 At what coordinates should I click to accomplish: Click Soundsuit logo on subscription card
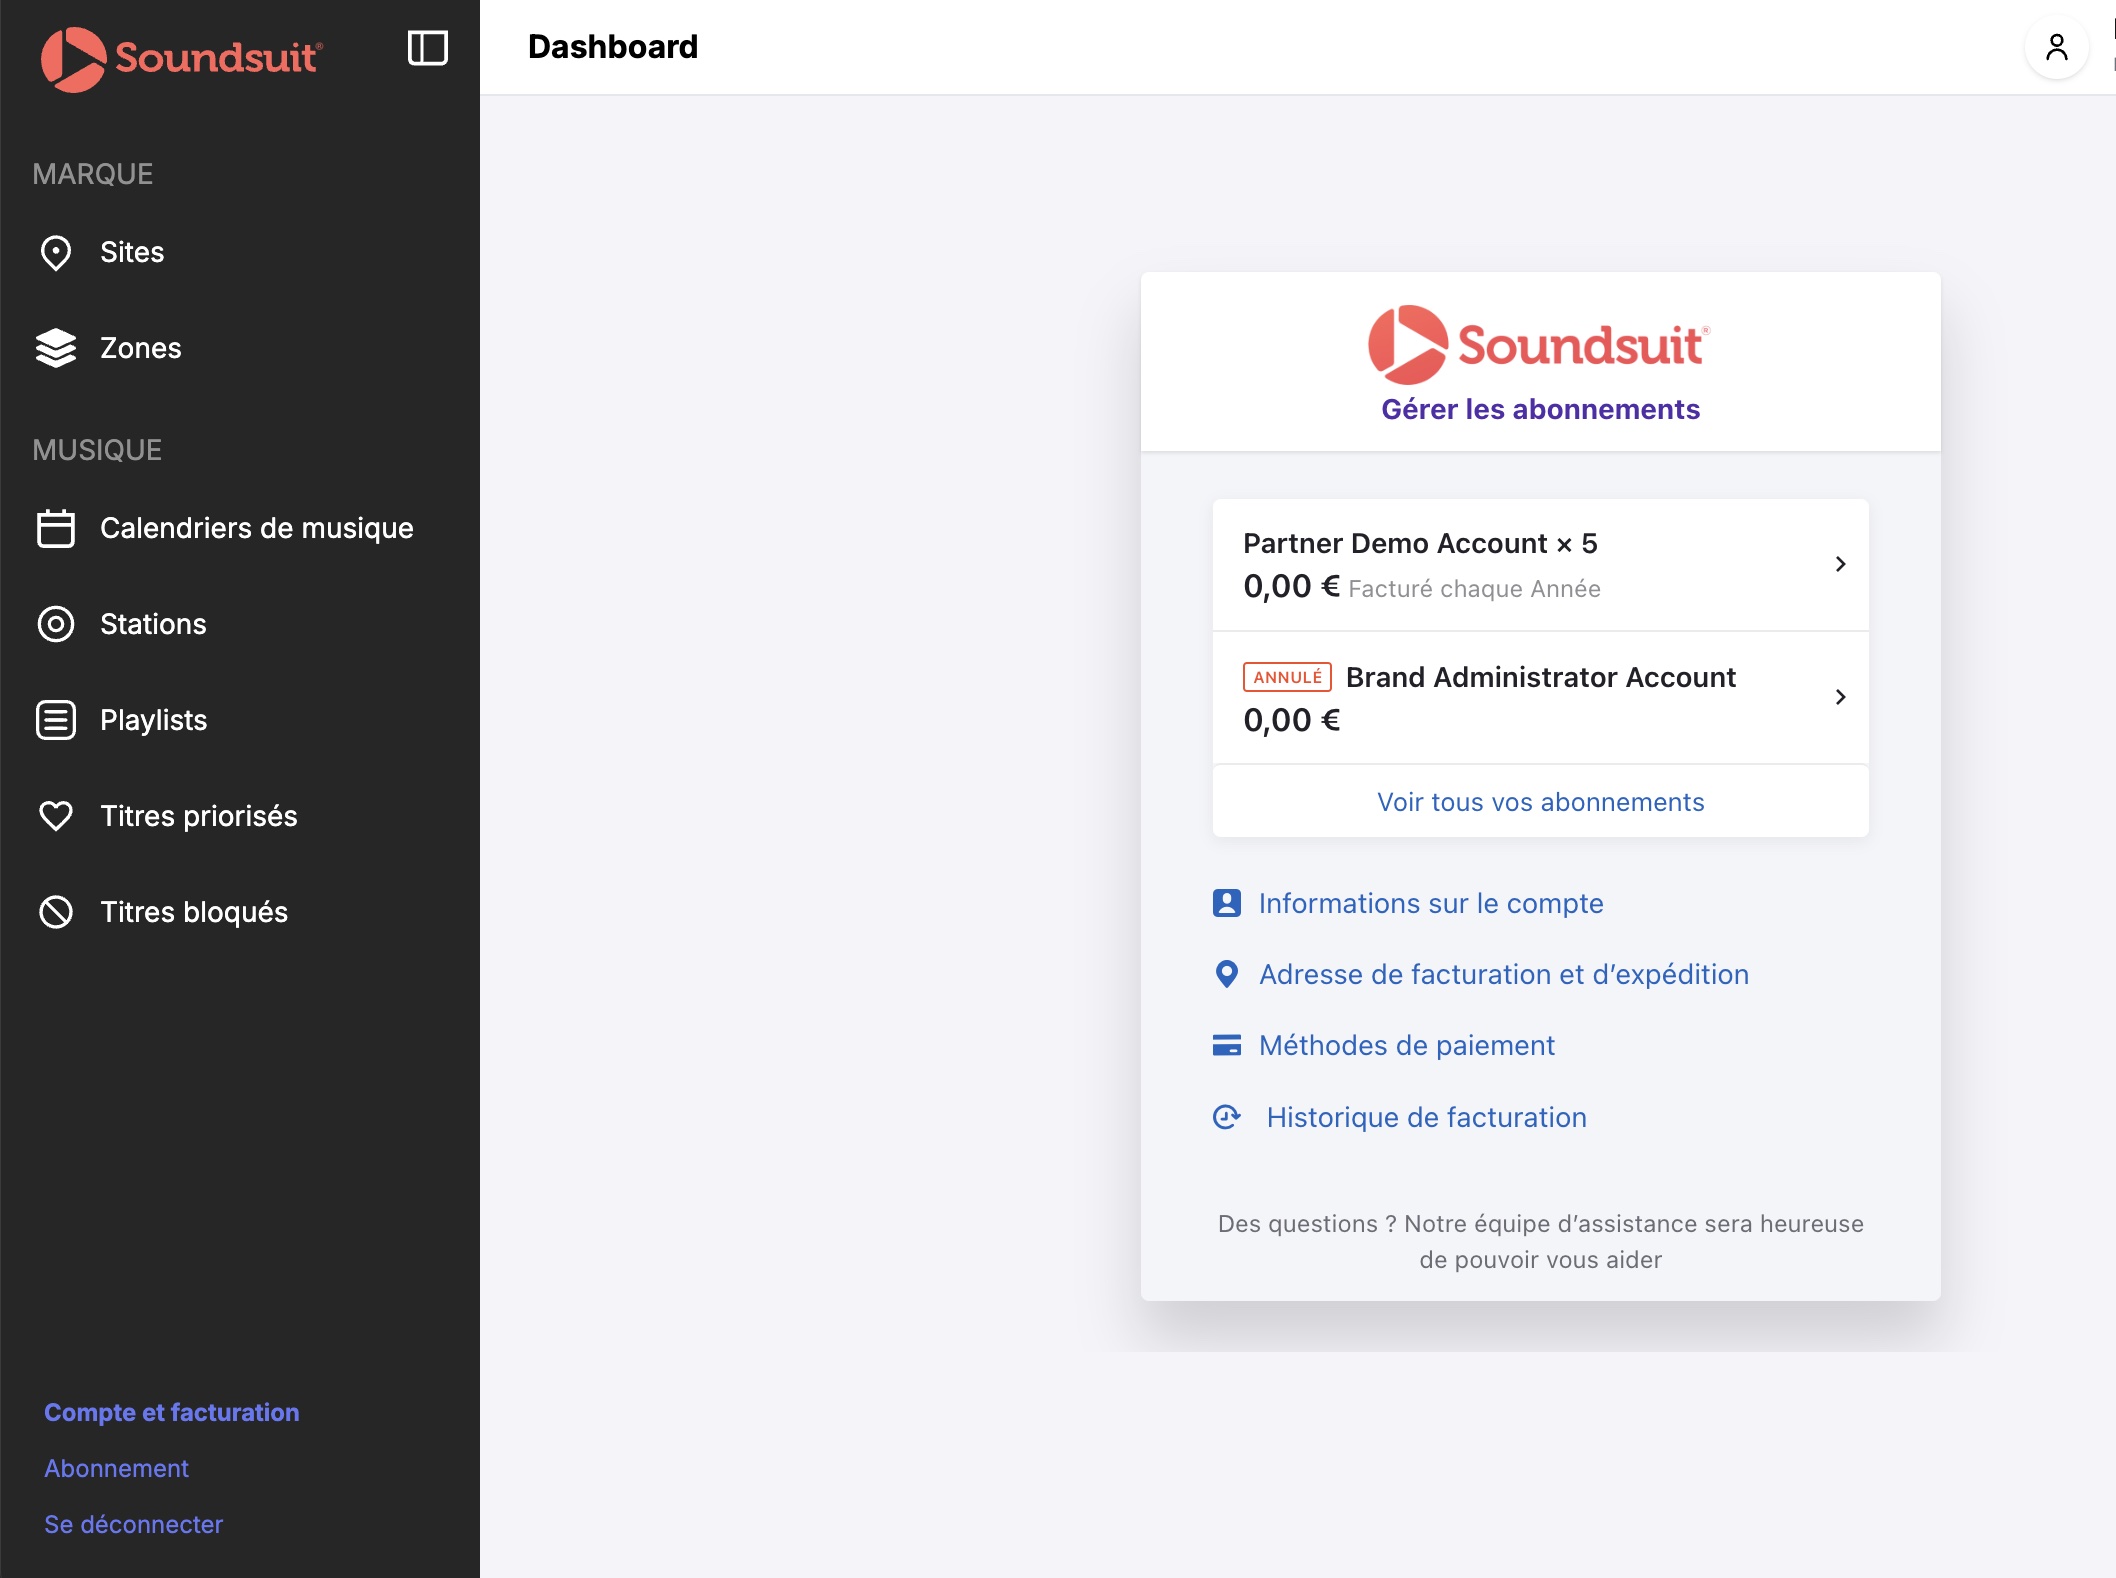click(1539, 345)
